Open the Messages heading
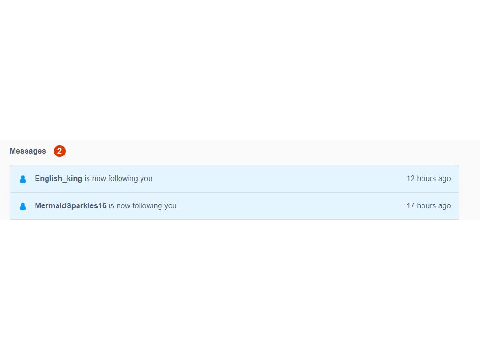 tap(28, 151)
